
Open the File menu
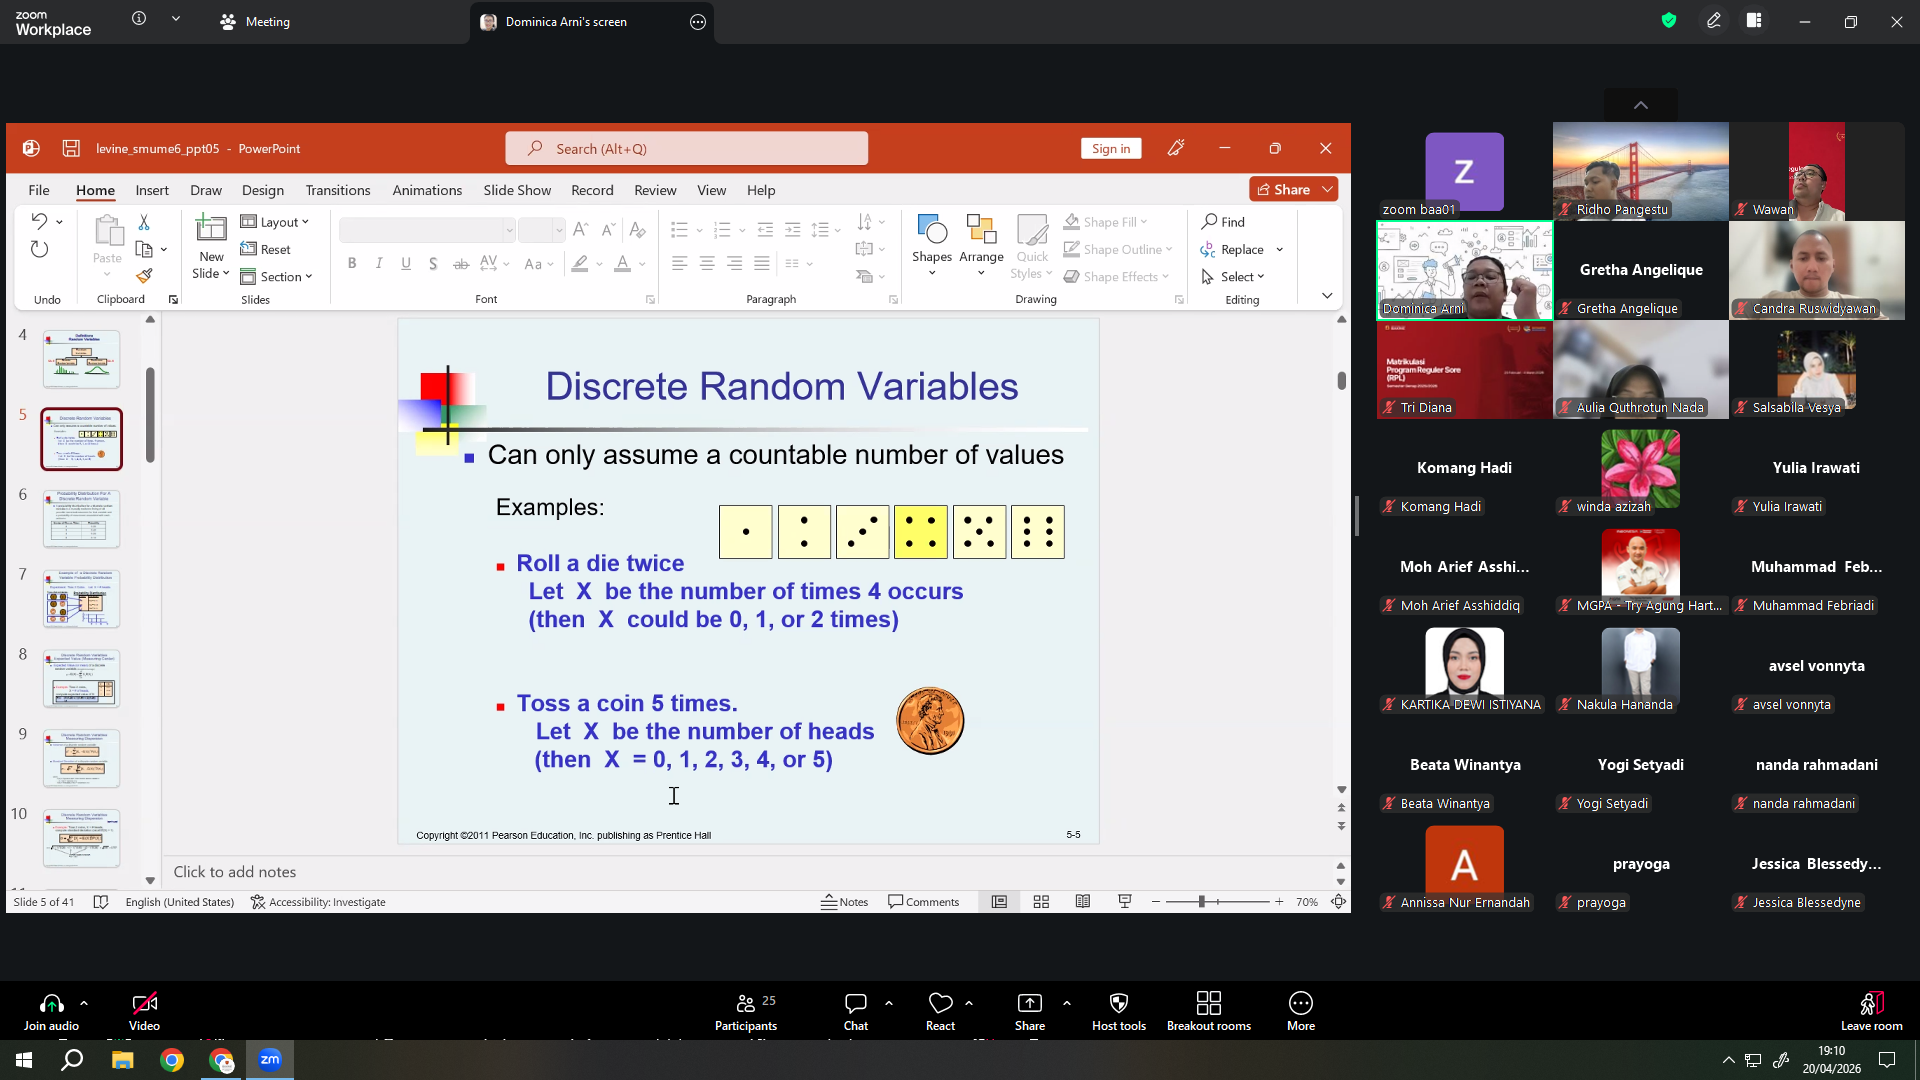point(39,190)
